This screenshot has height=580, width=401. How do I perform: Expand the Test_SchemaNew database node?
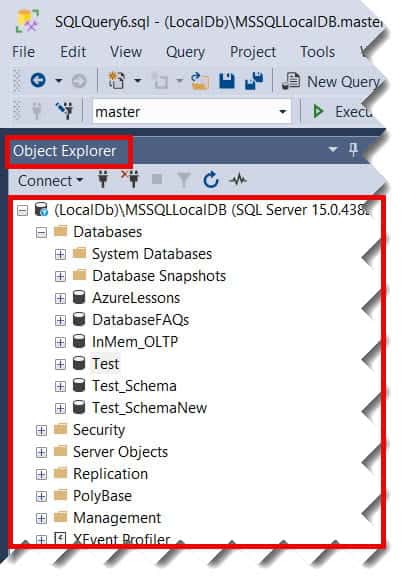click(60, 408)
